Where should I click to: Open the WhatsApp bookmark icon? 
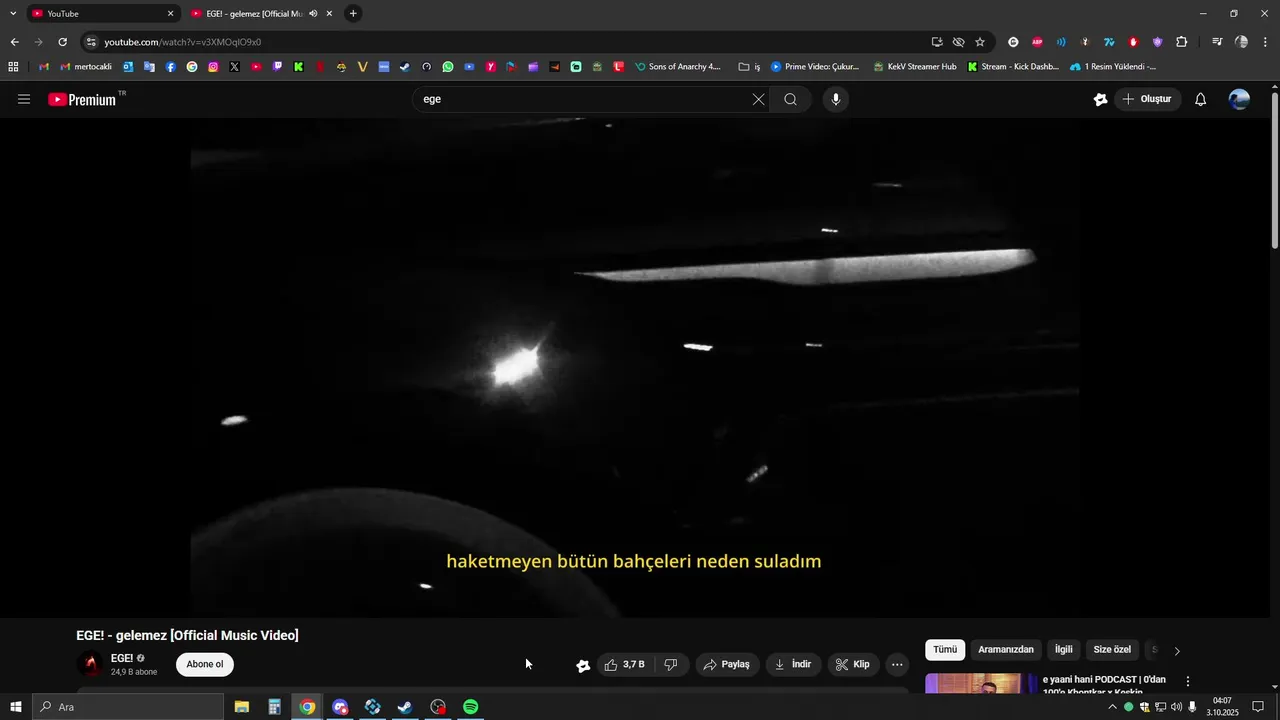pyautogui.click(x=448, y=67)
